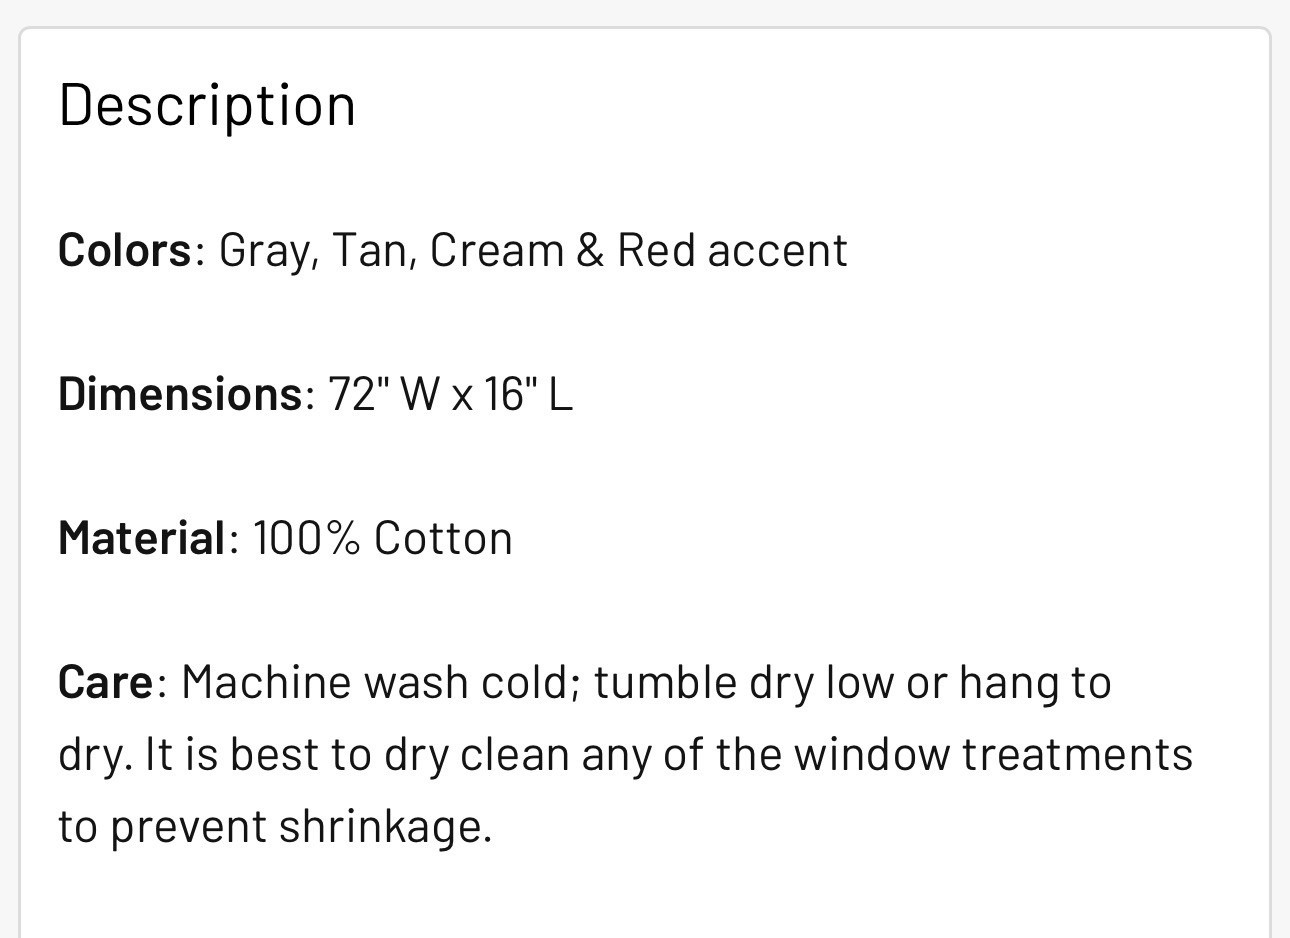Click the to prevent phrase in last line
1290x938 pixels.
pyautogui.click(x=163, y=827)
